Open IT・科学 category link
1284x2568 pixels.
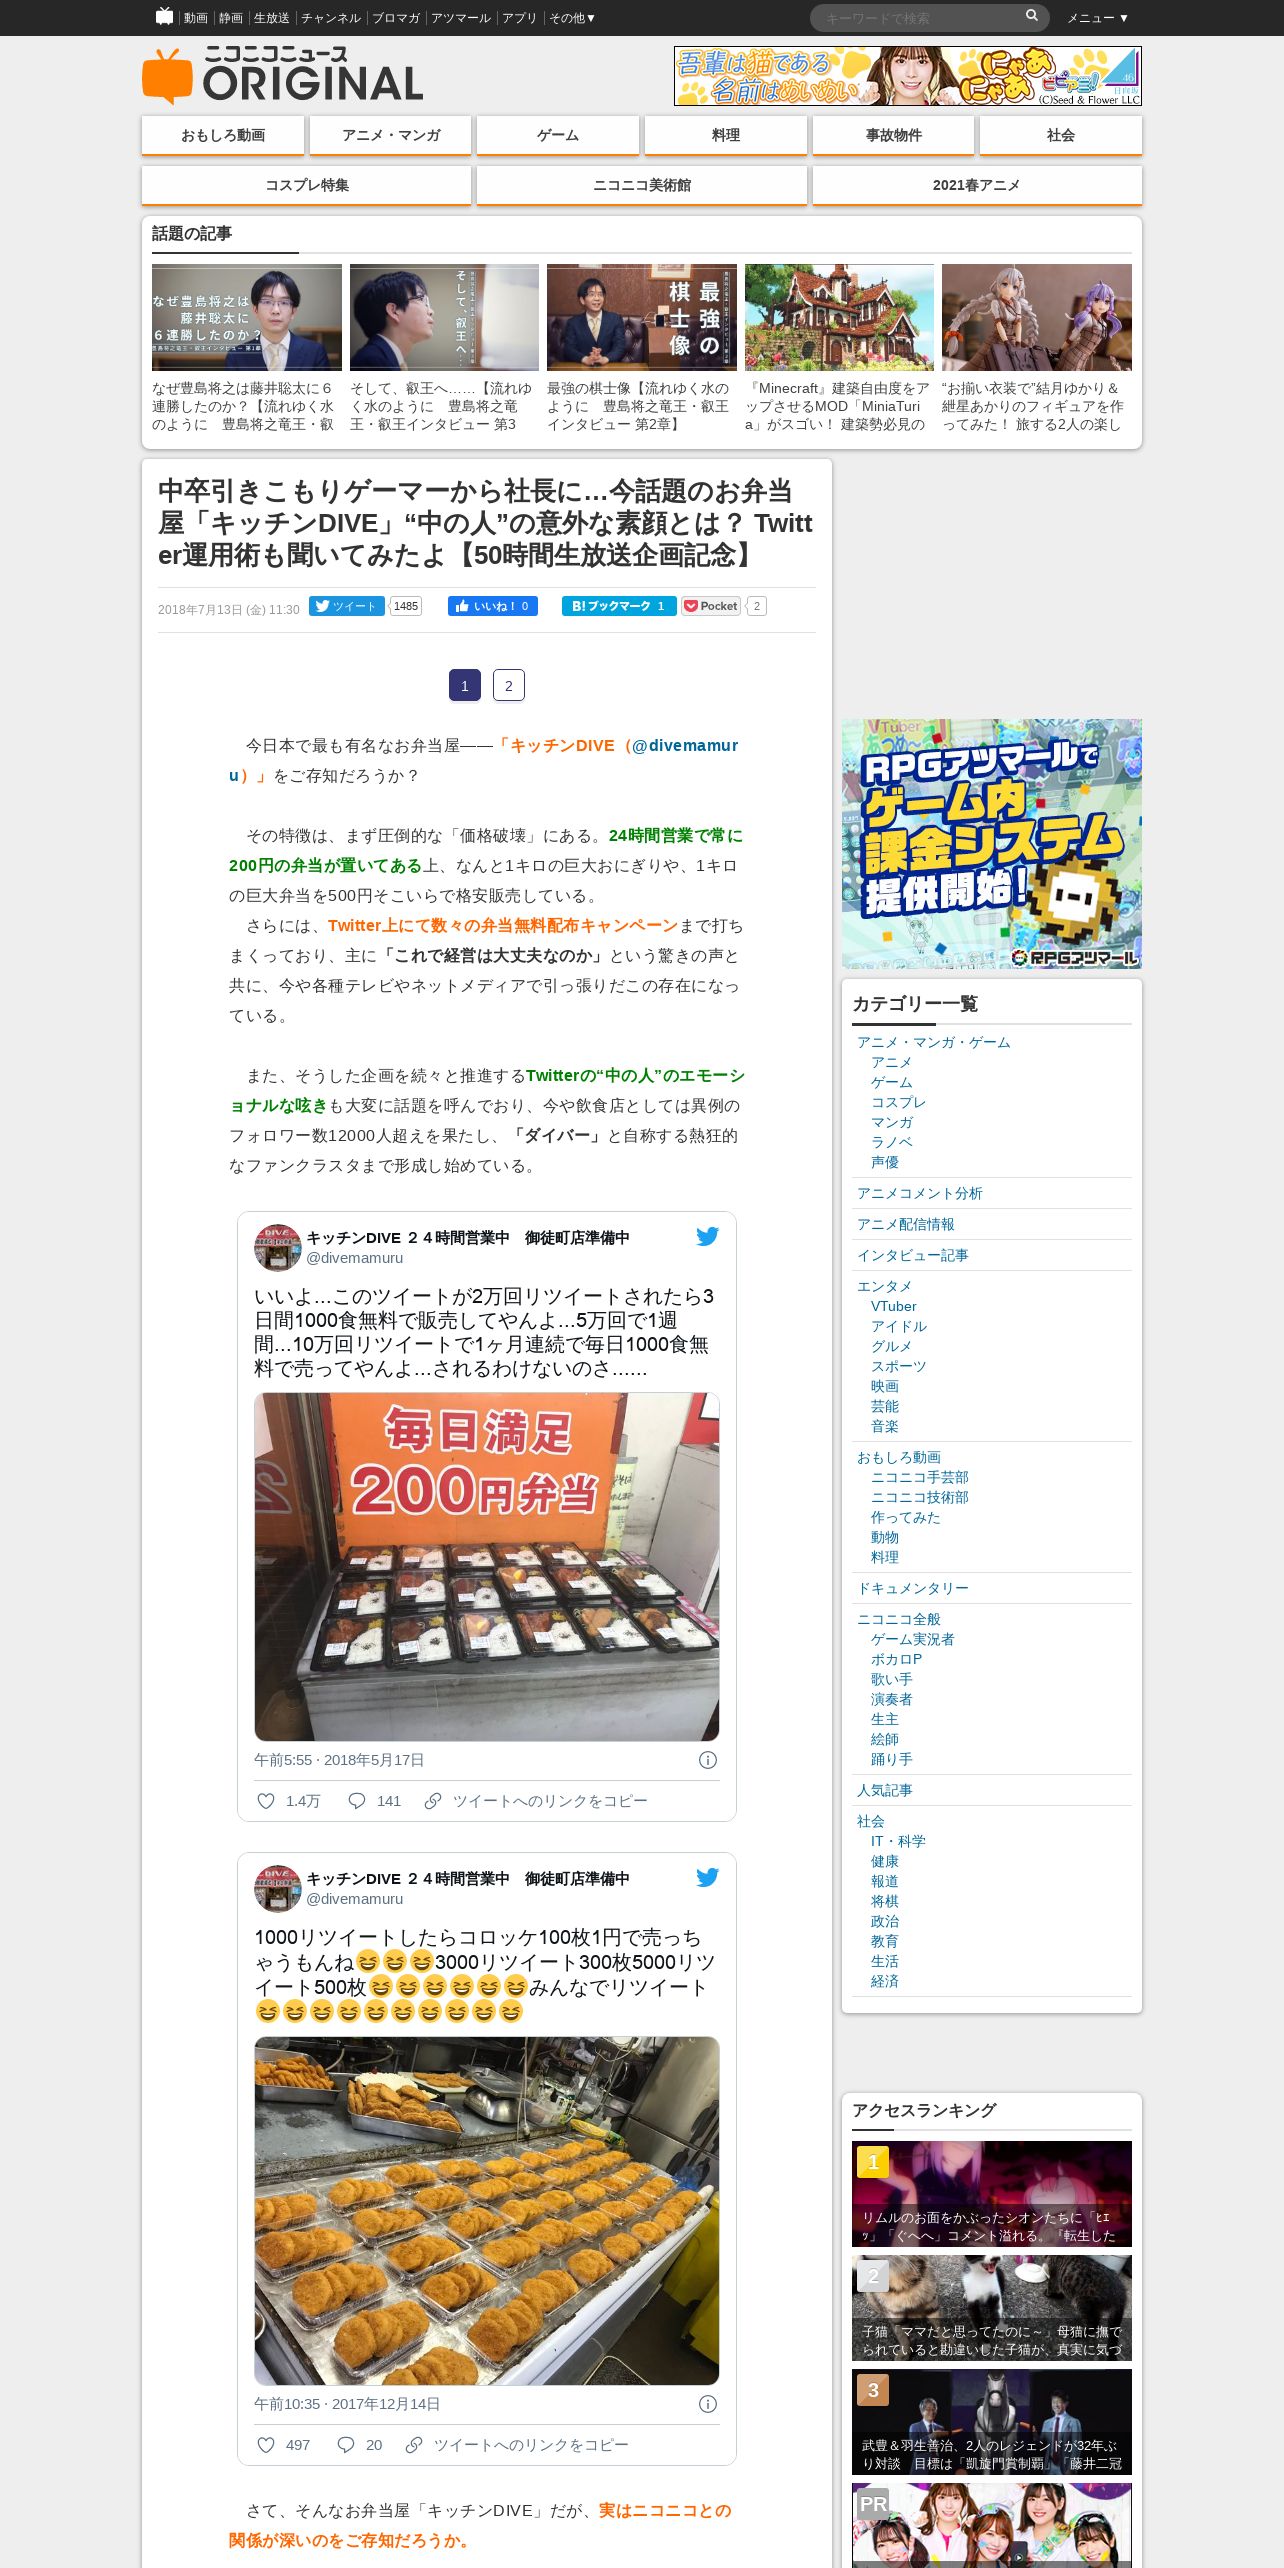898,1841
